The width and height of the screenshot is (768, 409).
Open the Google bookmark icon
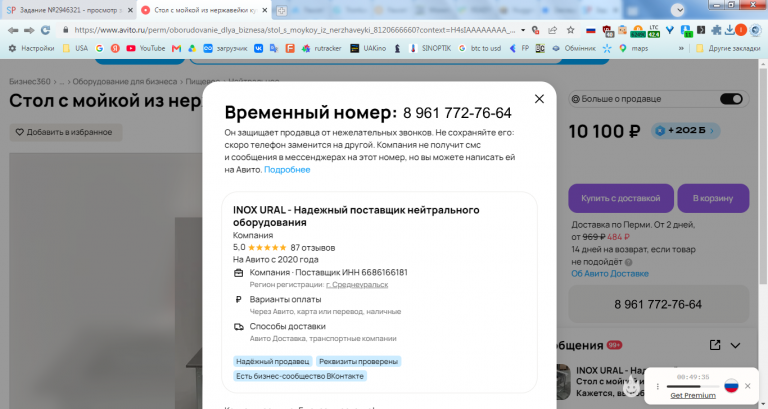(99, 48)
